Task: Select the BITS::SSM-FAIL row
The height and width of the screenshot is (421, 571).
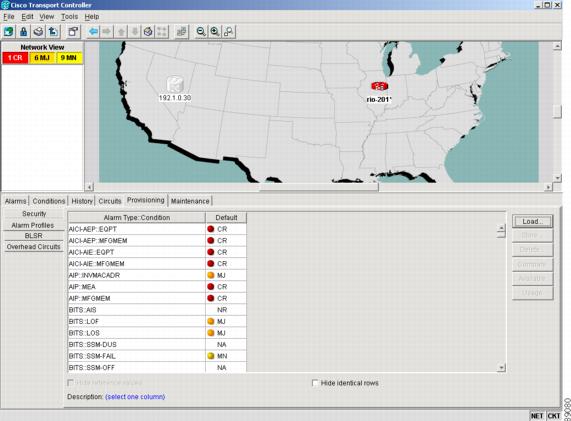Action: tap(157, 356)
